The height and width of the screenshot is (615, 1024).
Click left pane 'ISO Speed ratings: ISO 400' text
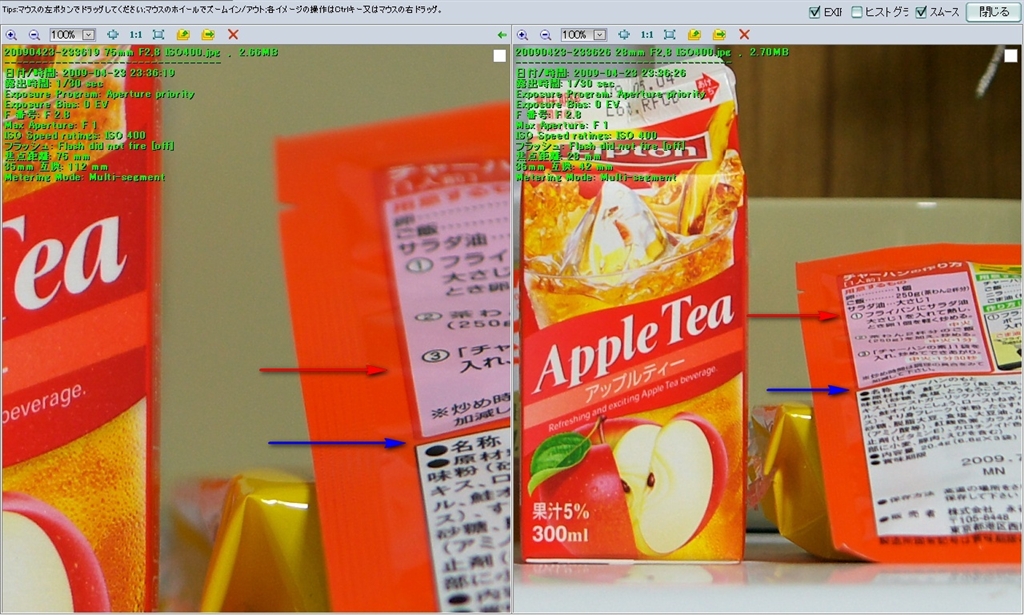click(75, 136)
